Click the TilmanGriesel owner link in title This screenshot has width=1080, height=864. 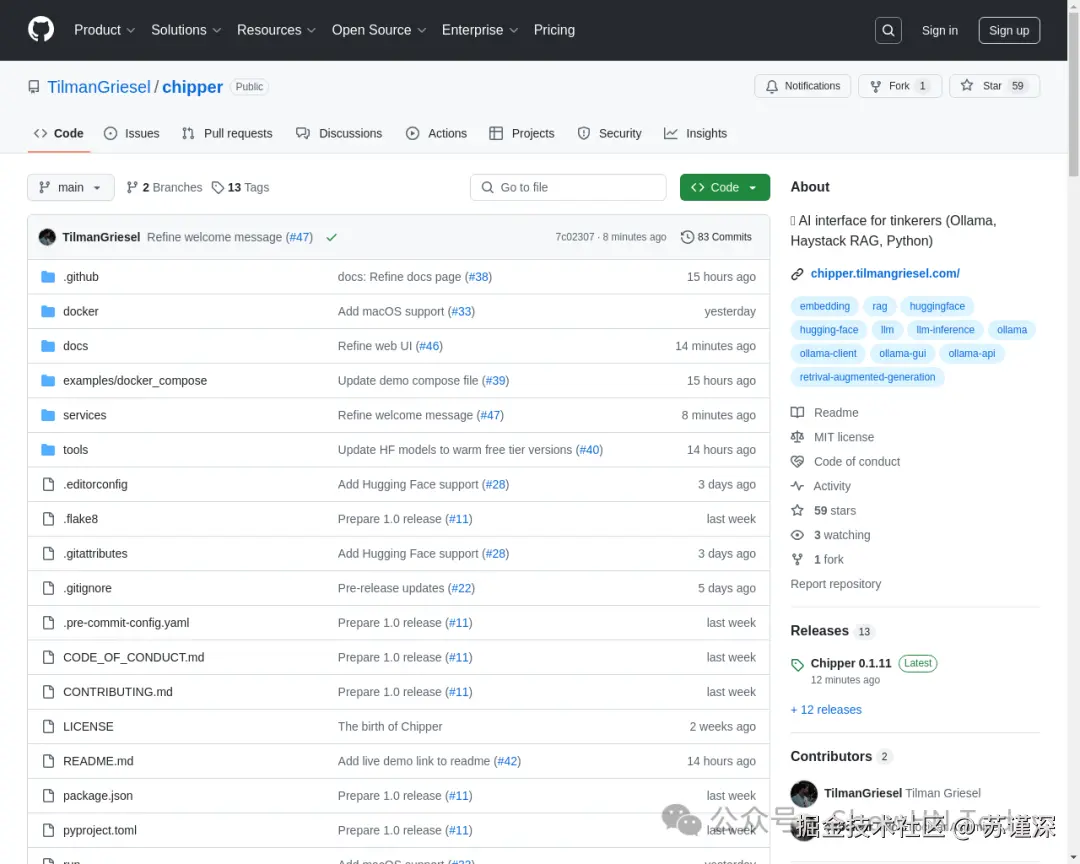(x=98, y=87)
